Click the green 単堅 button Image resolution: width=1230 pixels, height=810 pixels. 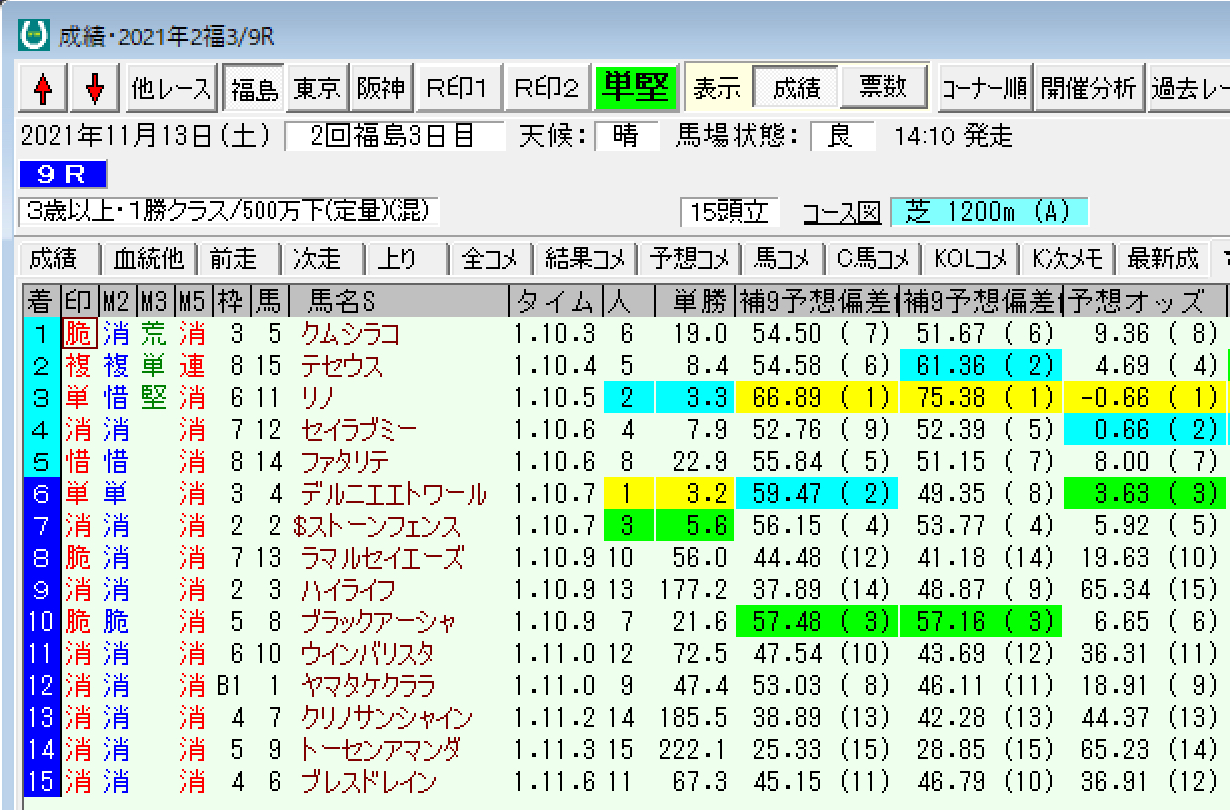click(636, 89)
